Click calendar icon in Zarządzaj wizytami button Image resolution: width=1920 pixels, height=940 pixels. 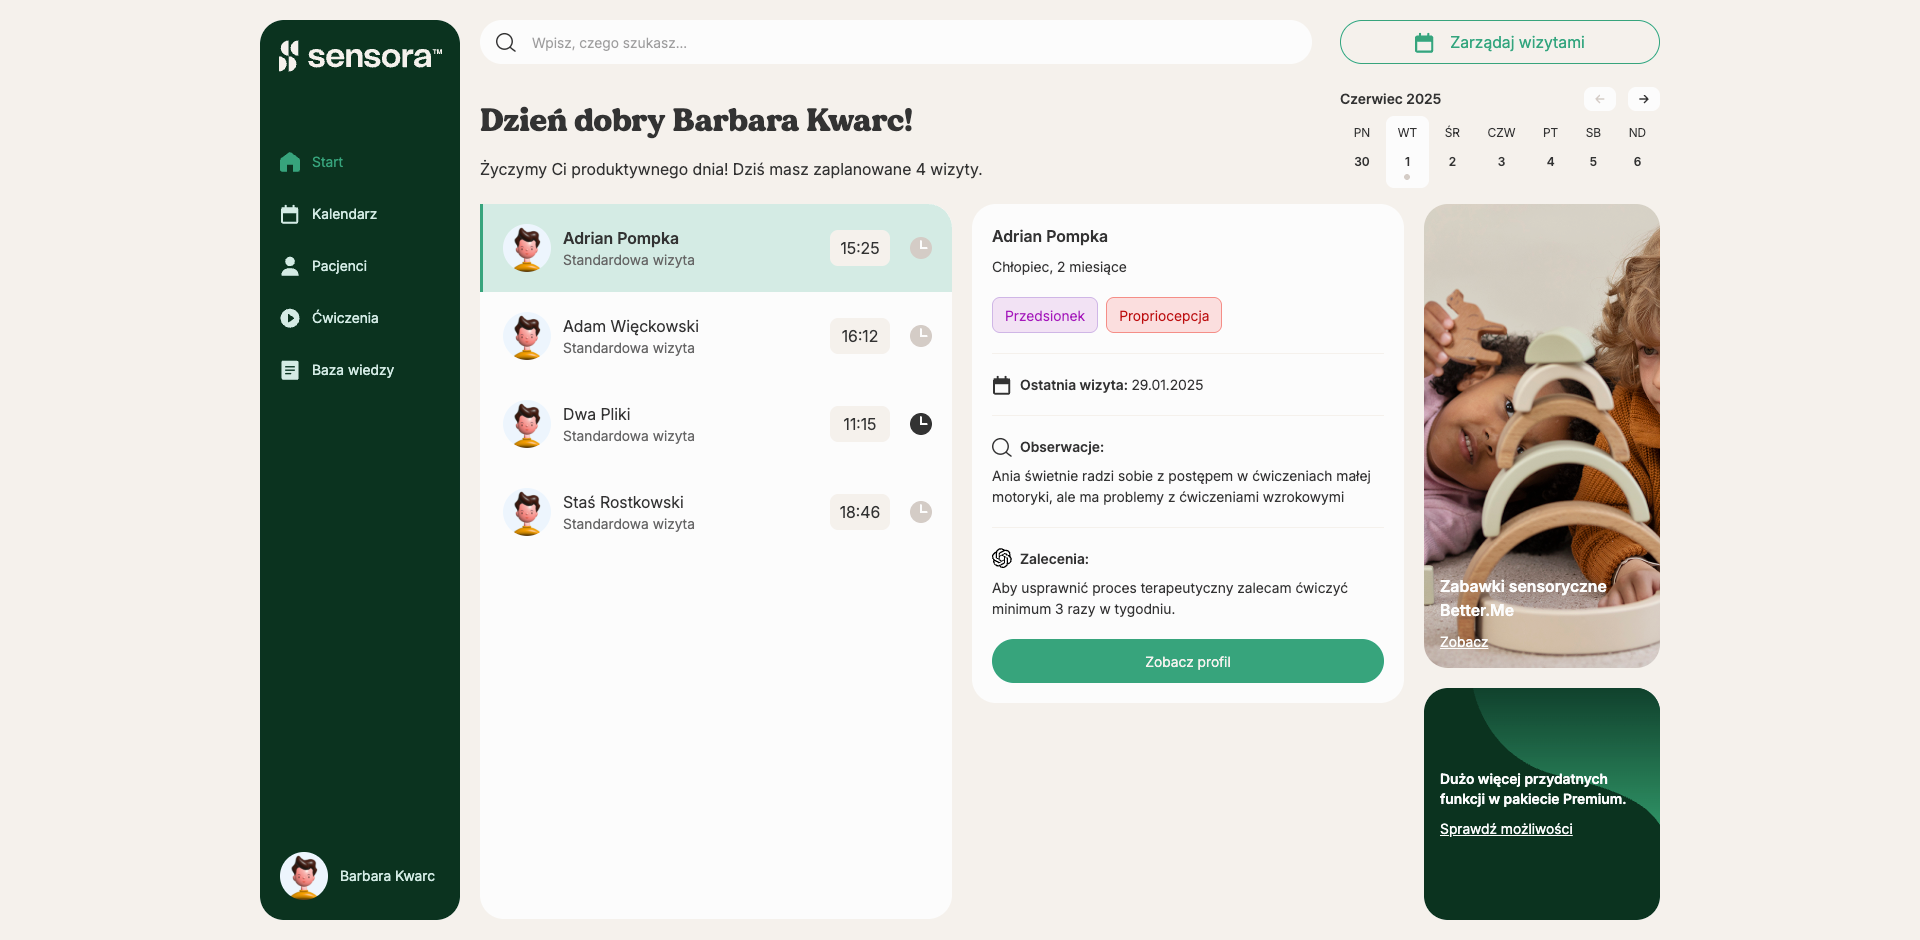coord(1424,43)
